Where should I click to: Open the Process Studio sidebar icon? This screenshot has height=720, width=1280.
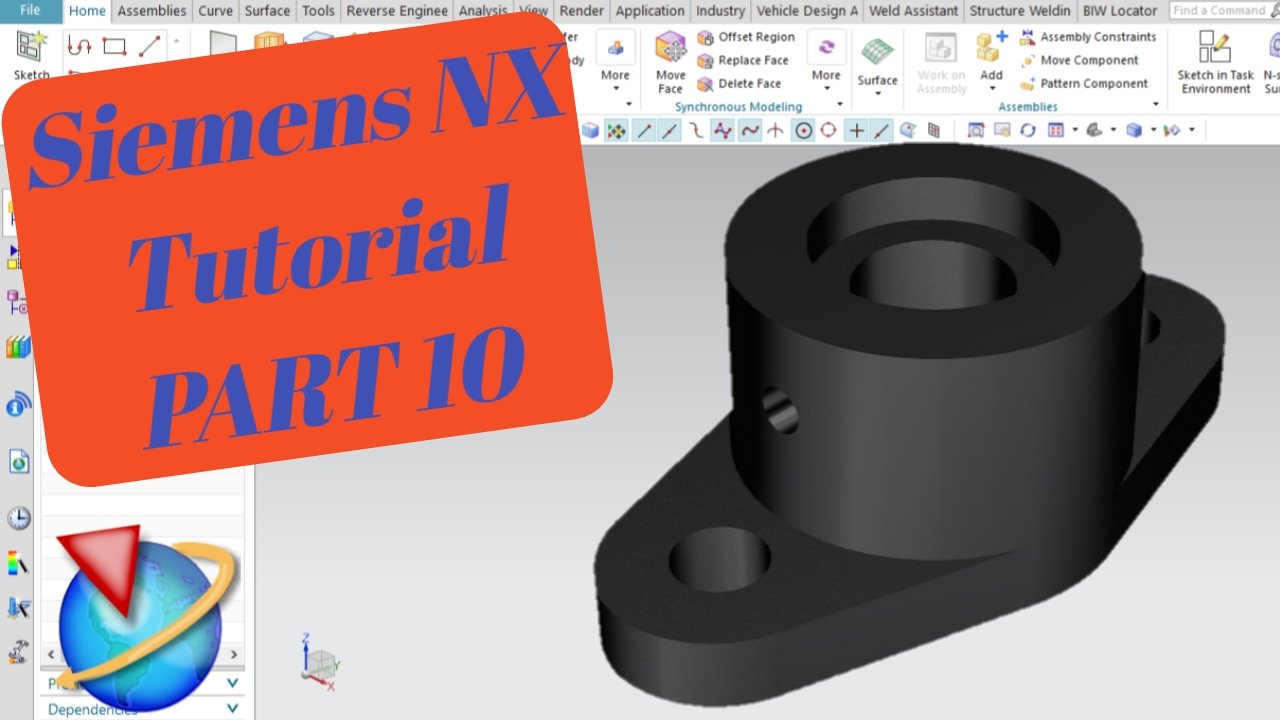point(17,607)
